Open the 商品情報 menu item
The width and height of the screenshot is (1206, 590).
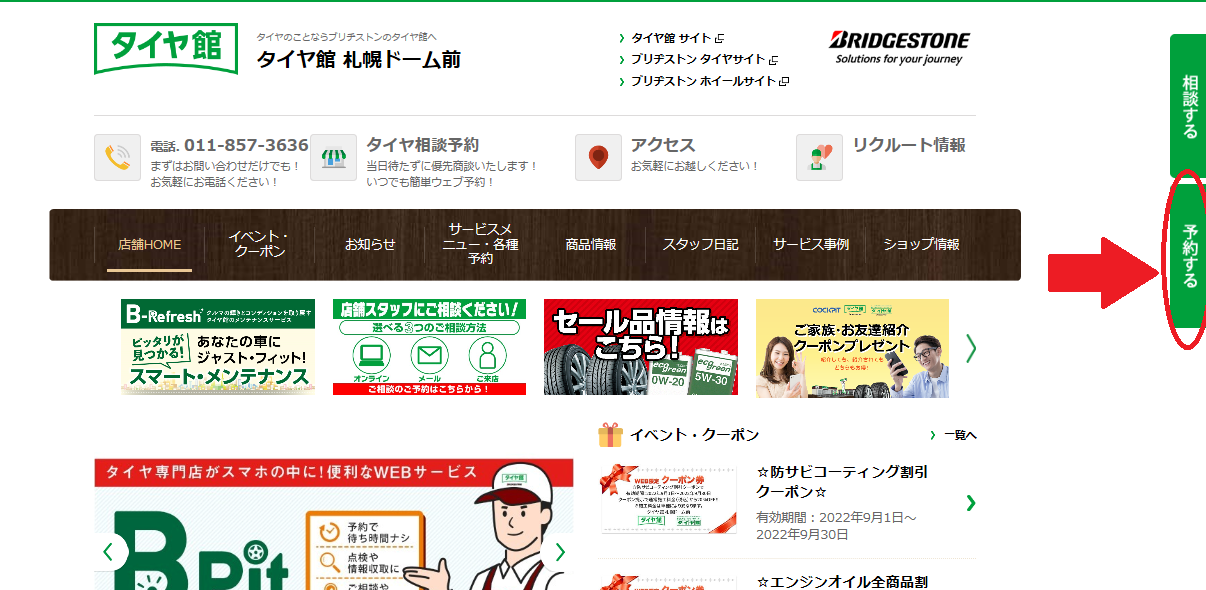point(590,244)
